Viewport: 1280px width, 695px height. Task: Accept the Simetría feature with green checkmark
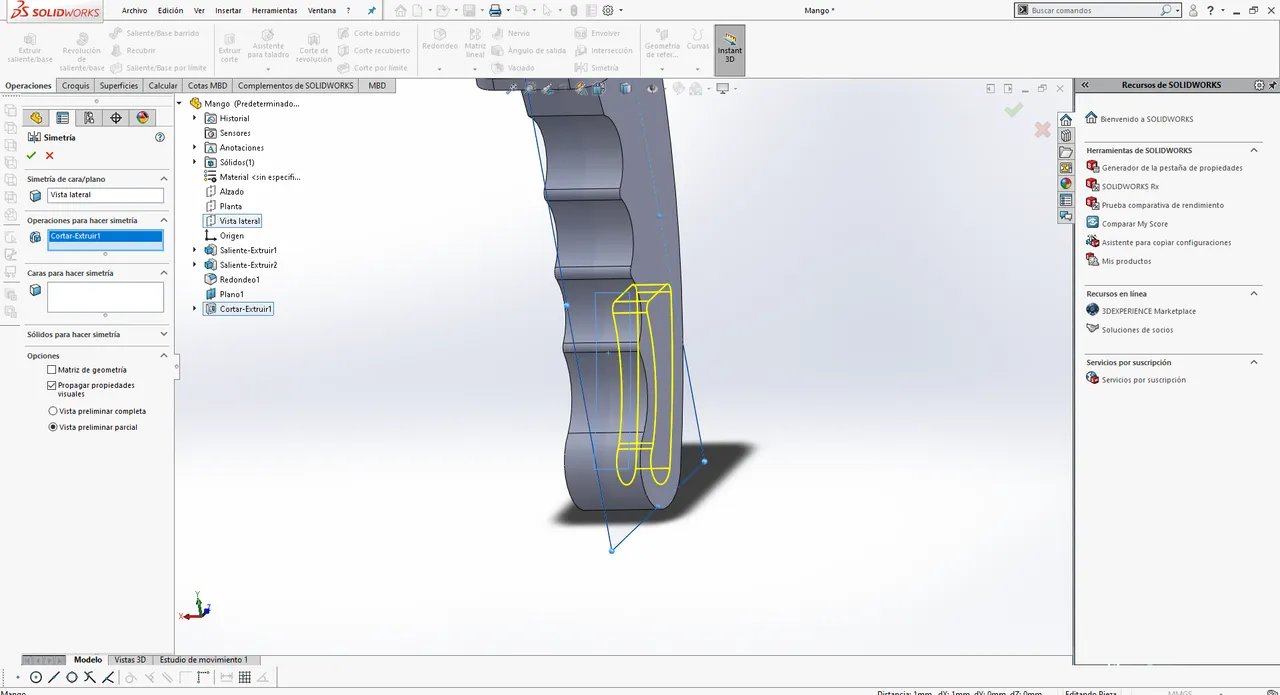[x=31, y=155]
